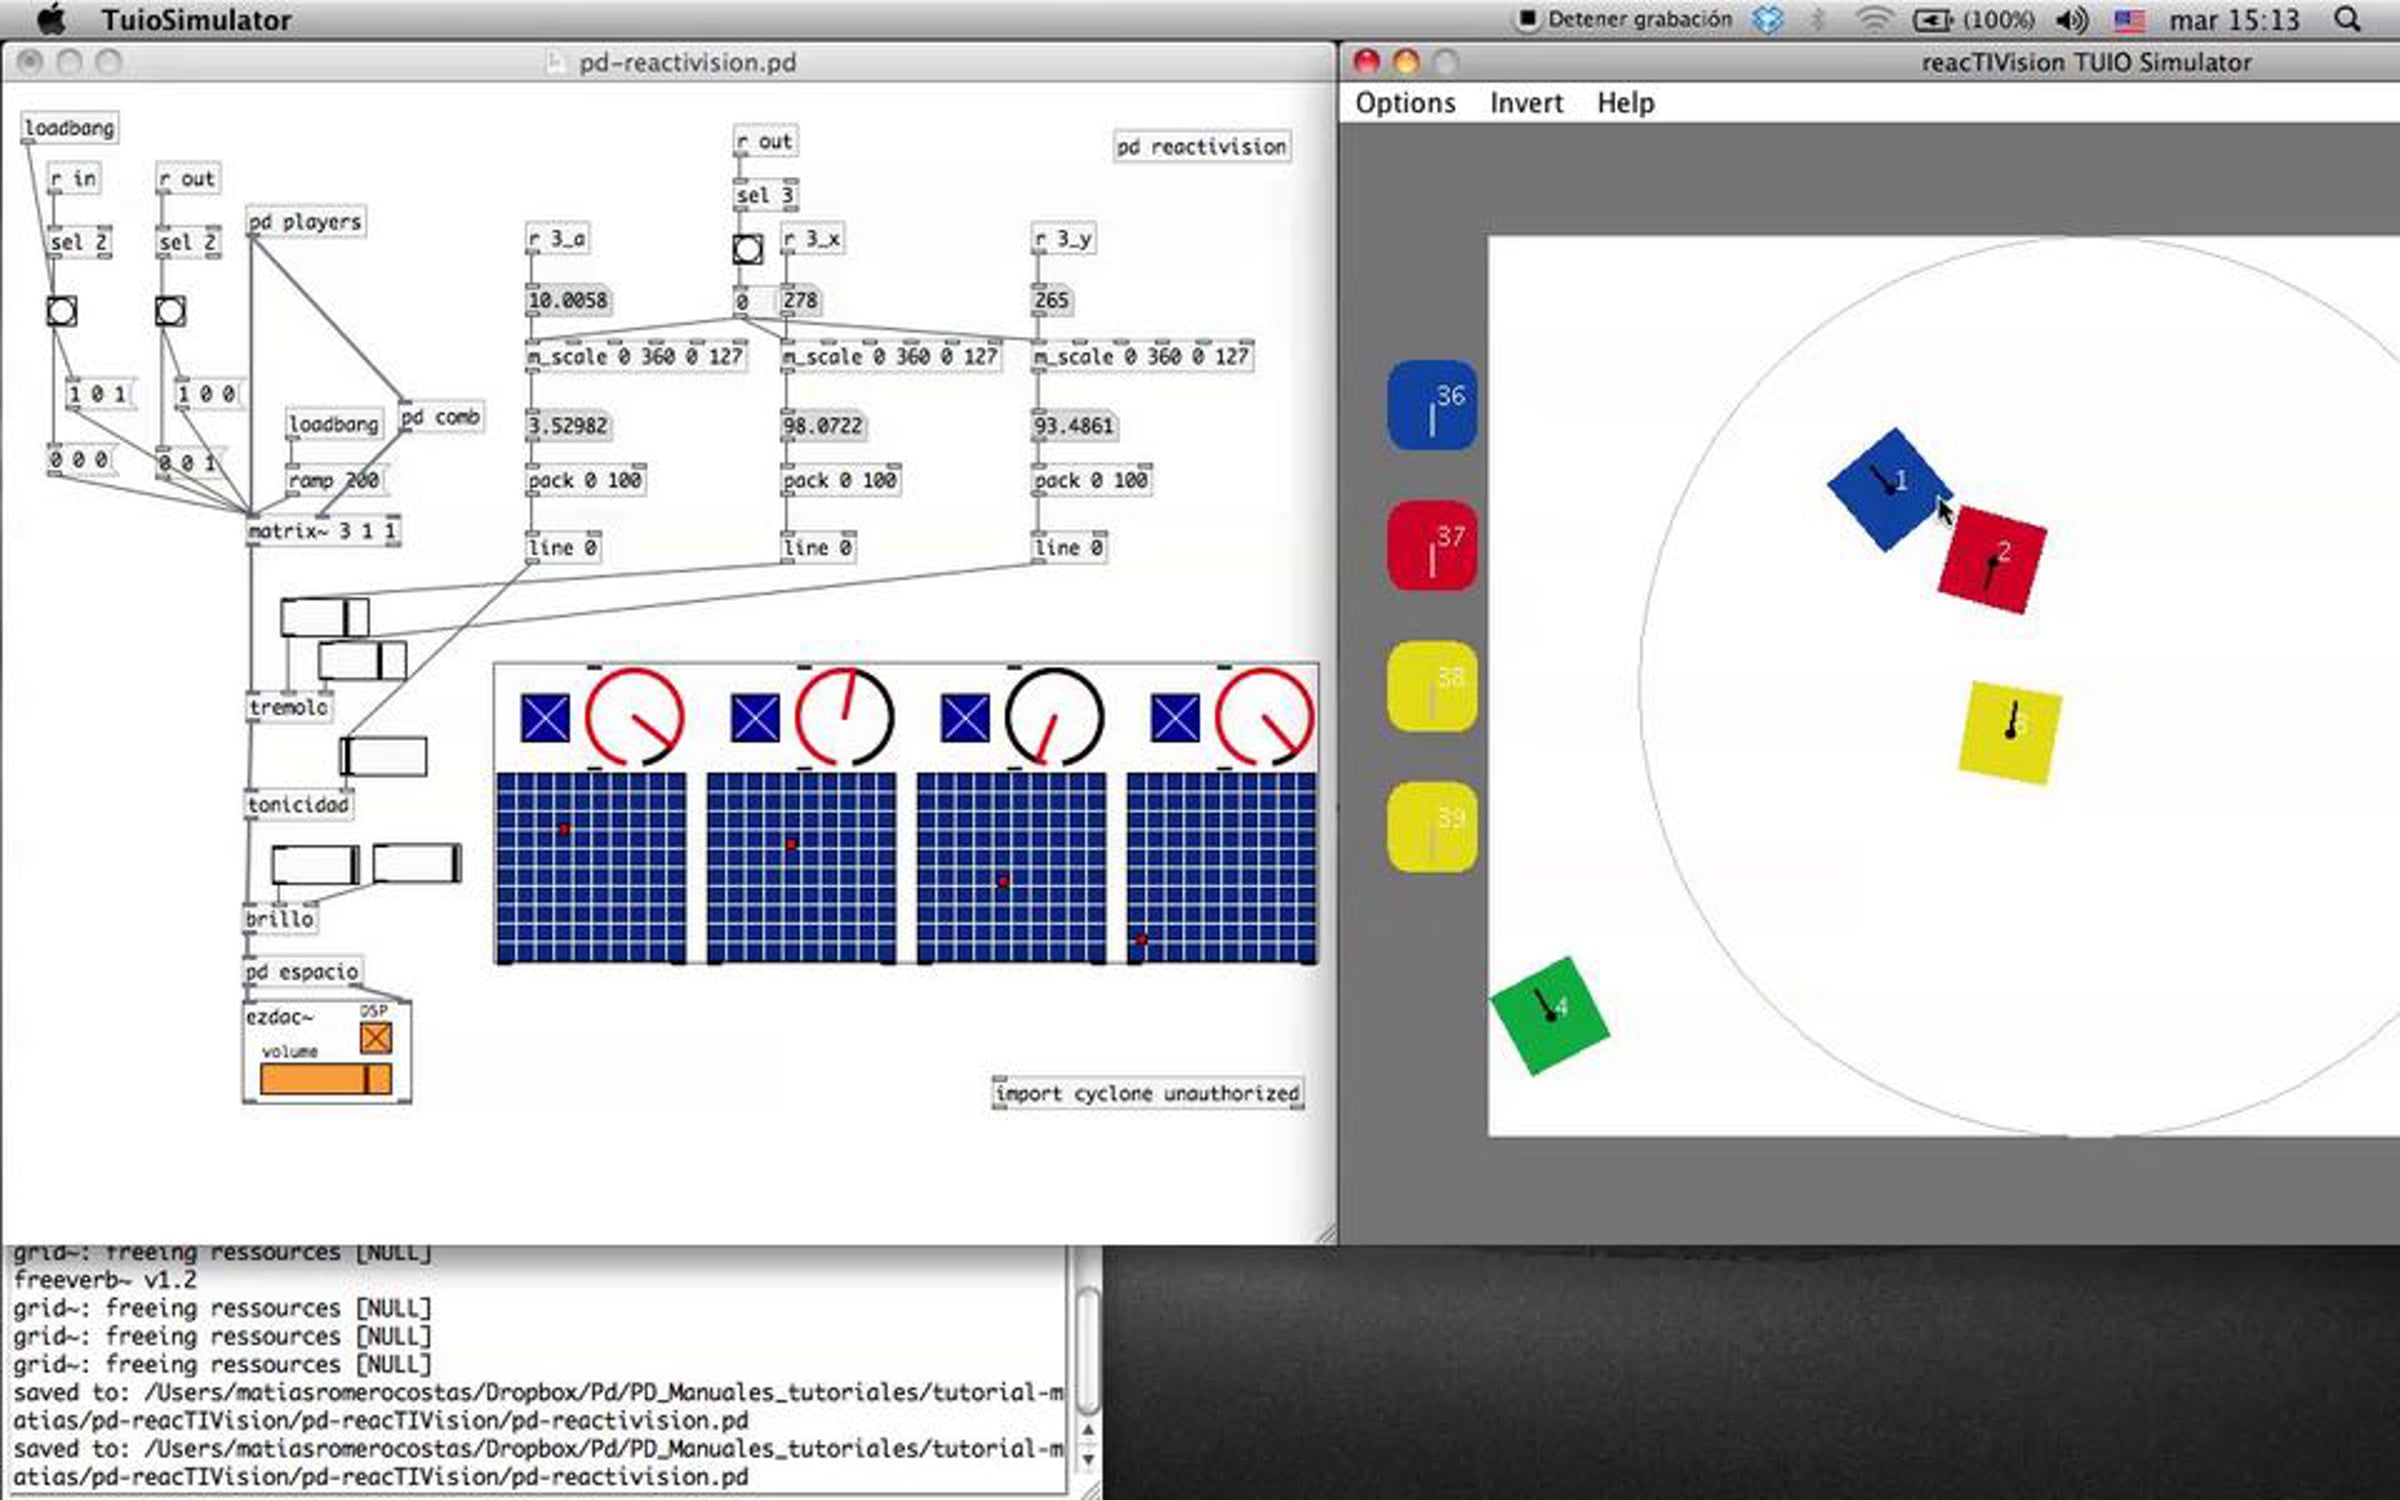Screen dimensions: 2400x1500
Task: Click green fiducial object 4 on table
Action: (1549, 1016)
